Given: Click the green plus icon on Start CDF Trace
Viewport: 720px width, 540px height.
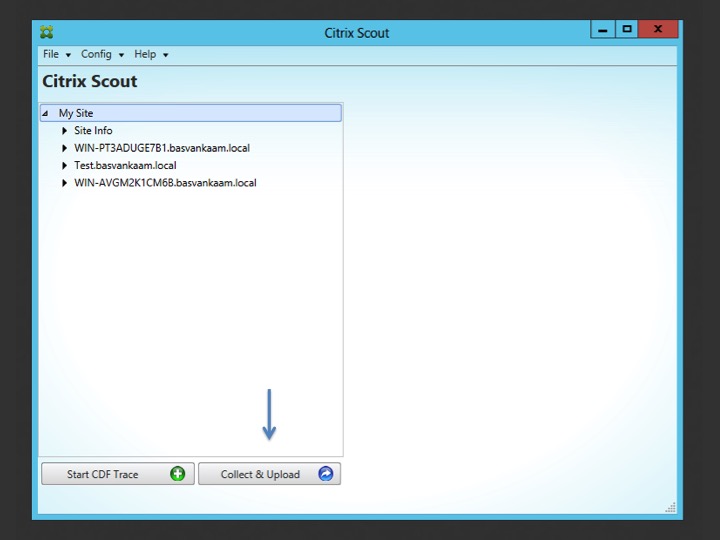Looking at the screenshot, I should tap(178, 473).
